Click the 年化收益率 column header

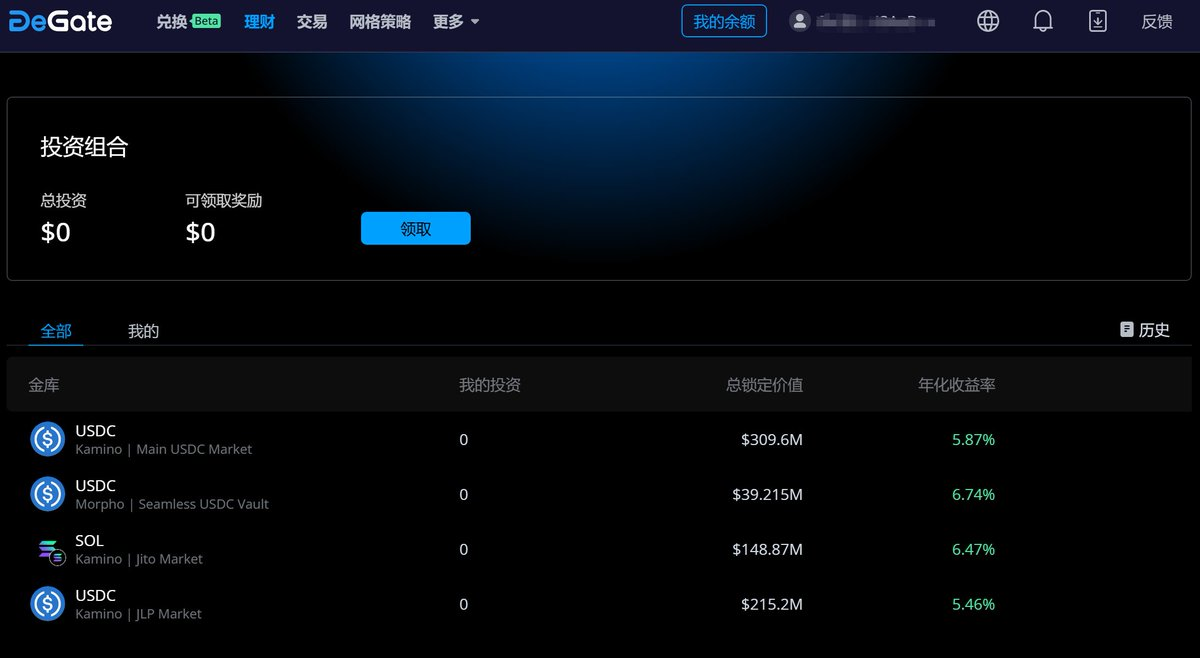coord(957,385)
